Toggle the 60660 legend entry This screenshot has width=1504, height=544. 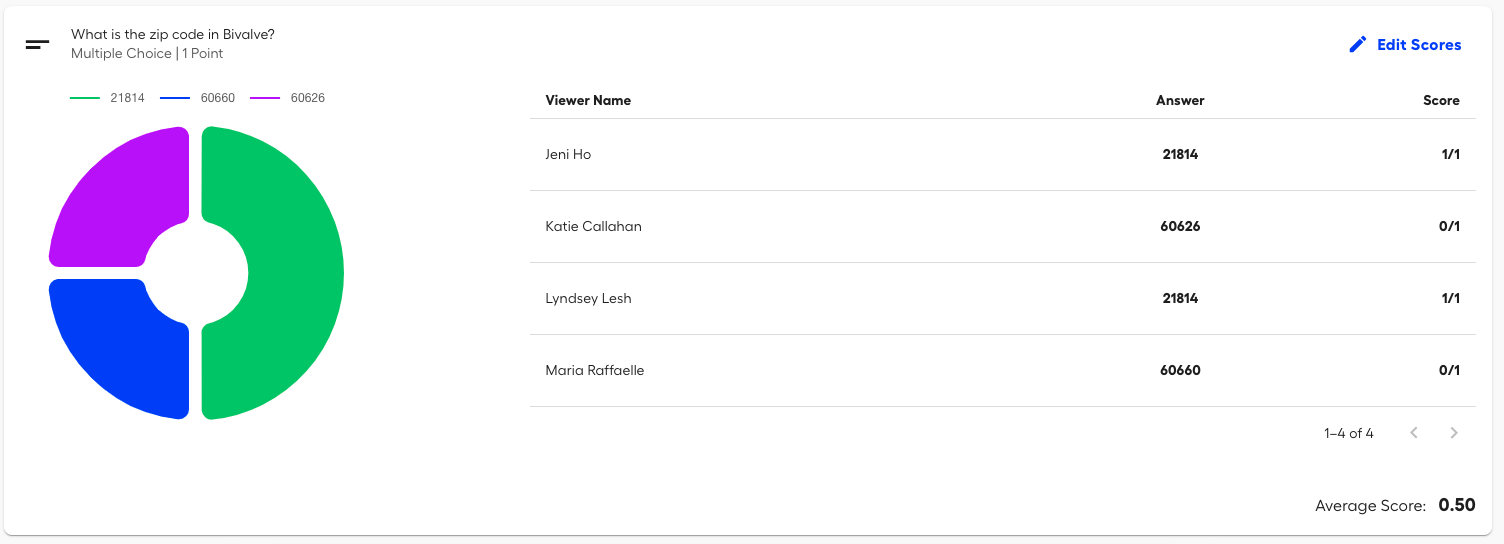(x=198, y=98)
